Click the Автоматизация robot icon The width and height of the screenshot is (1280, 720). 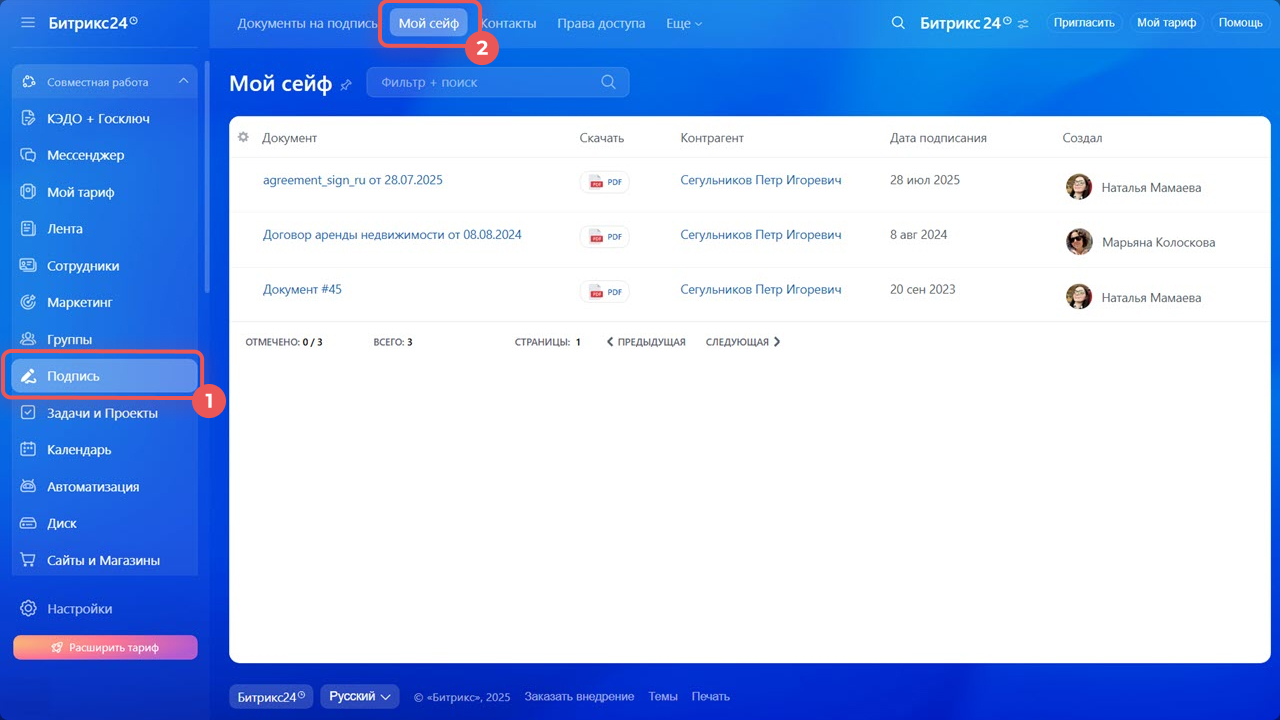(x=28, y=487)
